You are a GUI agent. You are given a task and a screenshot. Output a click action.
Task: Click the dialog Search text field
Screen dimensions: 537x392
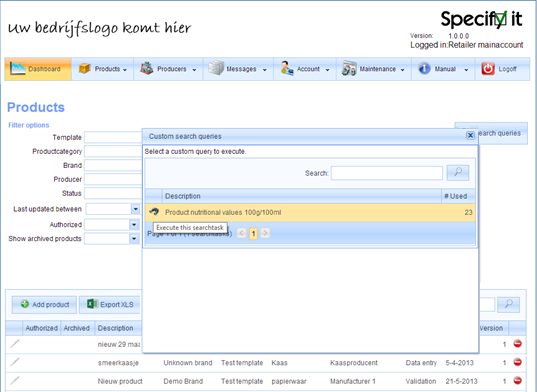click(387, 173)
